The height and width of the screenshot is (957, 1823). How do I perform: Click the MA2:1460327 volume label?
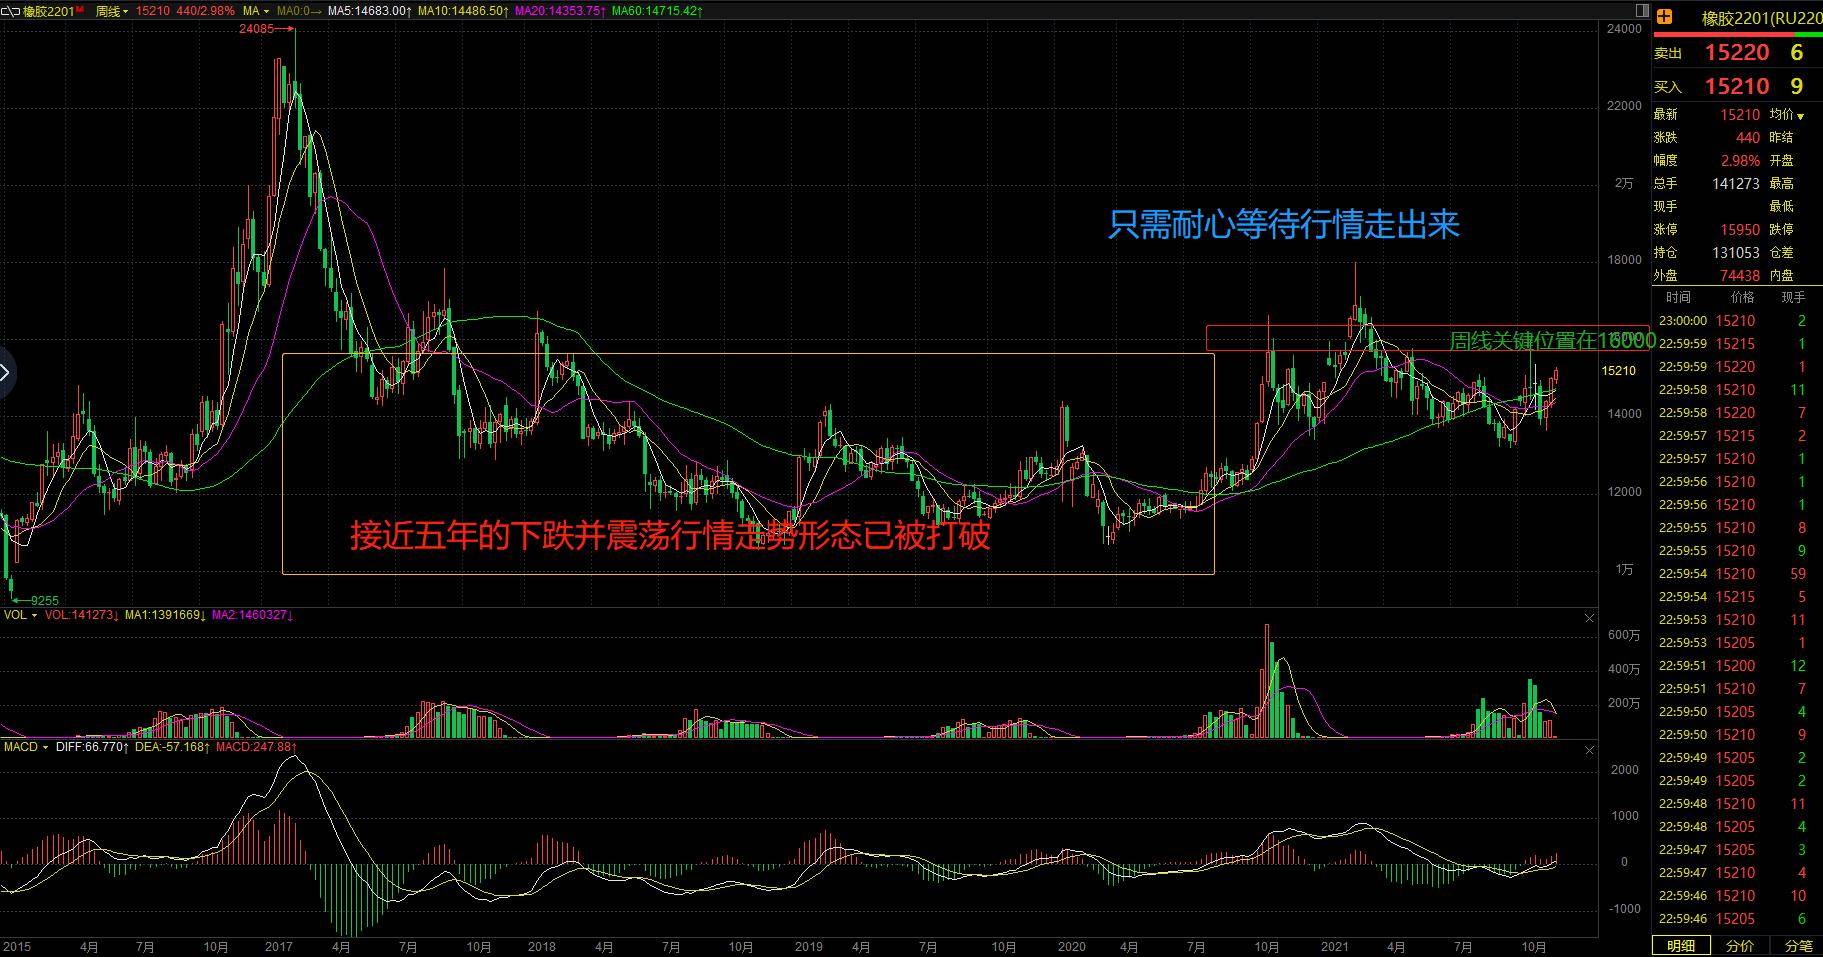(x=253, y=615)
